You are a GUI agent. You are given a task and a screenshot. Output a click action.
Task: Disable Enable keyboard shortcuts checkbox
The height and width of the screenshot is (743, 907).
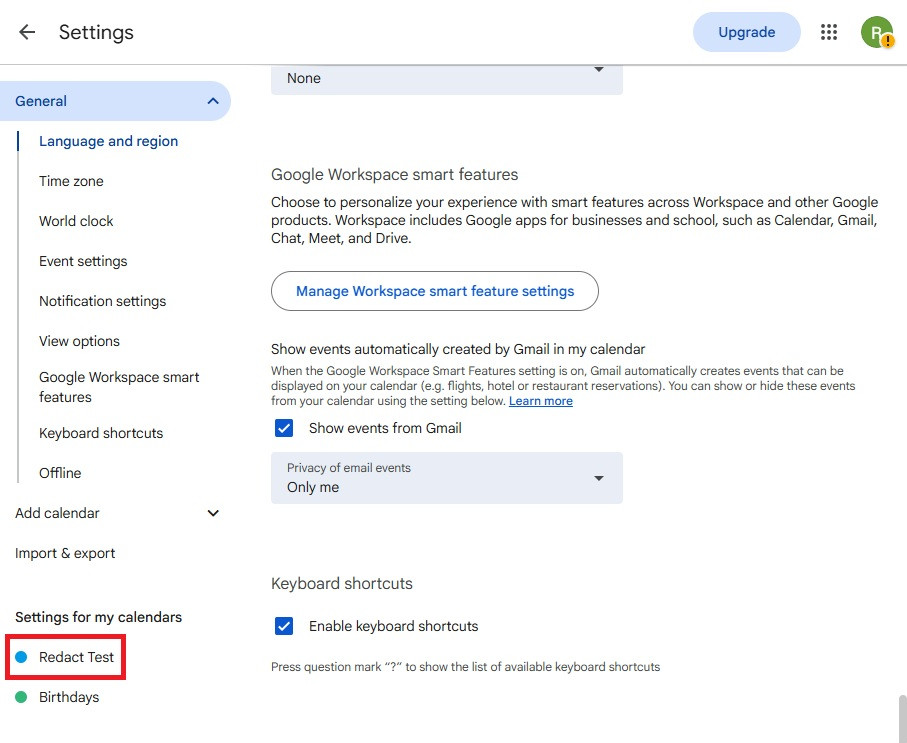283,626
